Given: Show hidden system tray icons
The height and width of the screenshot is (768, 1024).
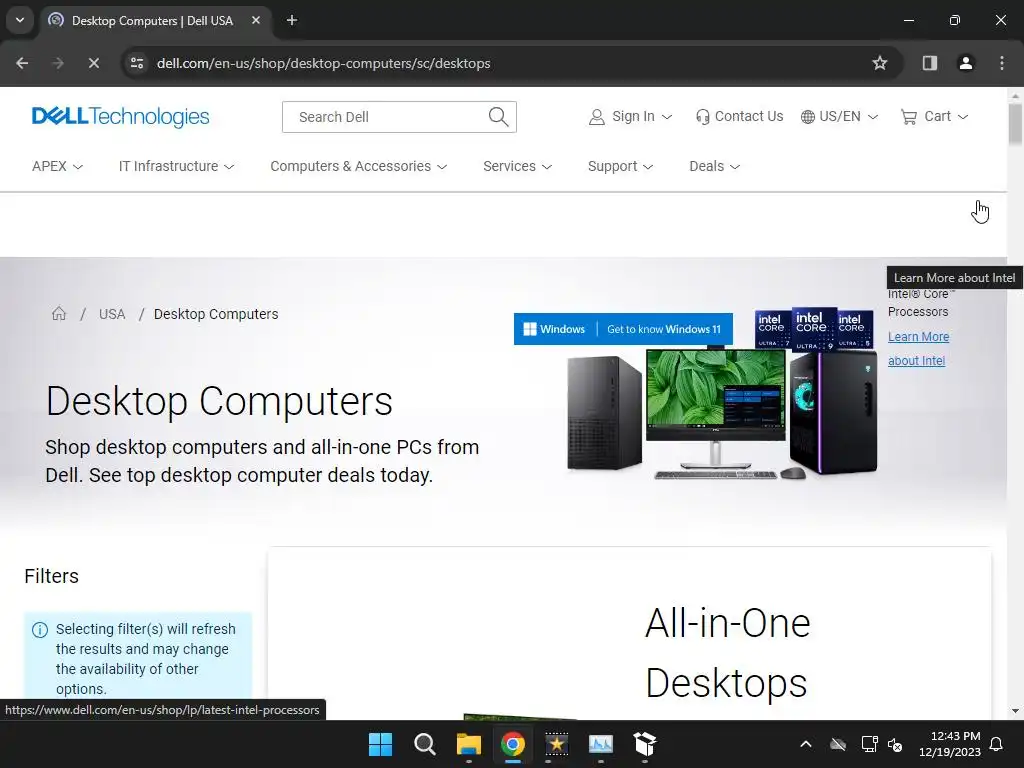Looking at the screenshot, I should pos(806,744).
